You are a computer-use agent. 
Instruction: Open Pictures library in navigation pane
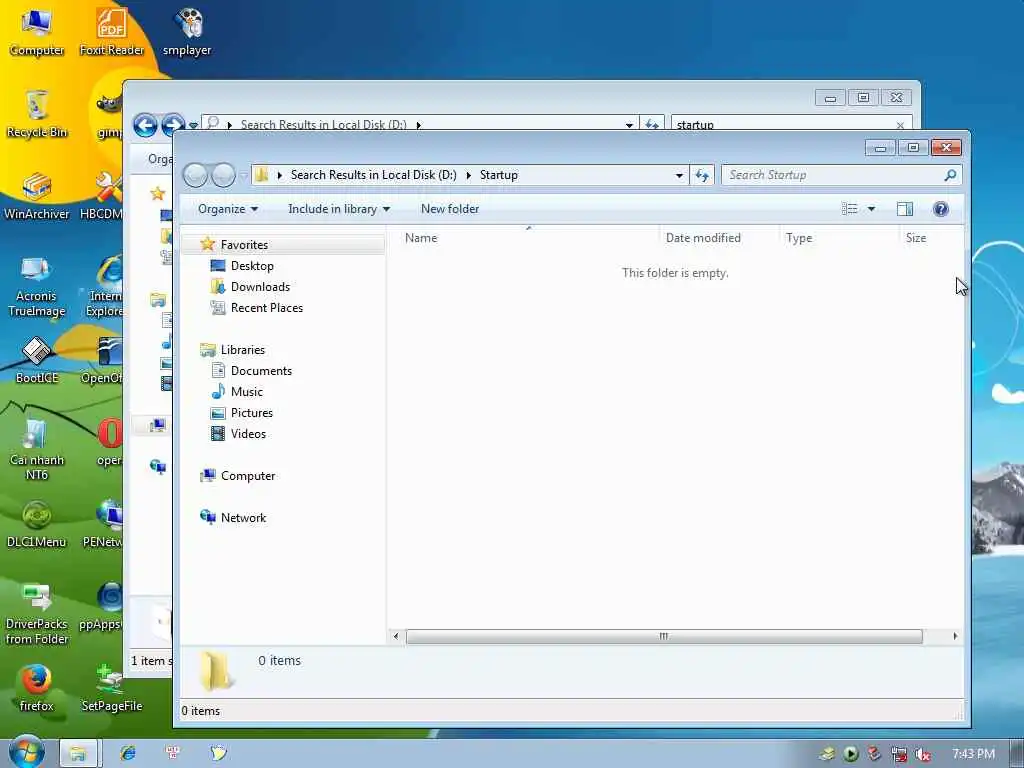click(x=251, y=413)
